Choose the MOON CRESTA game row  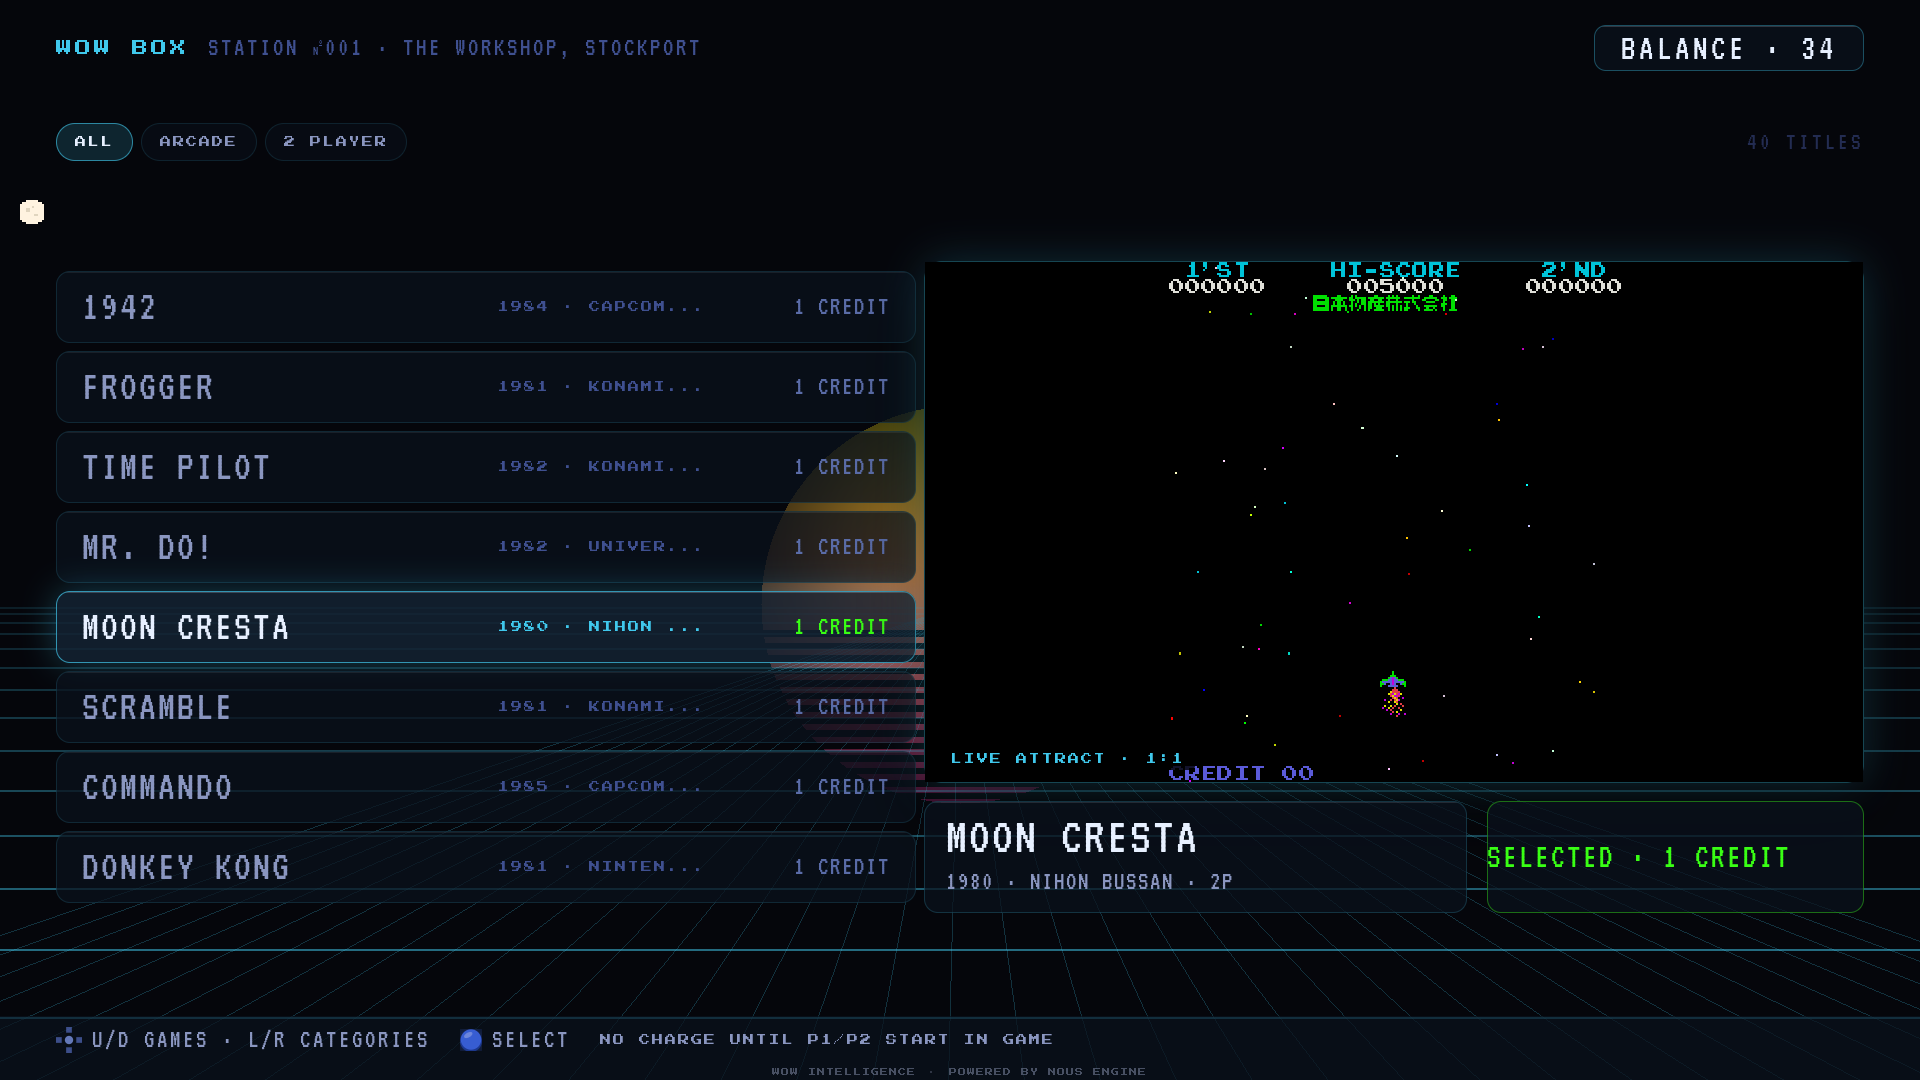click(486, 627)
